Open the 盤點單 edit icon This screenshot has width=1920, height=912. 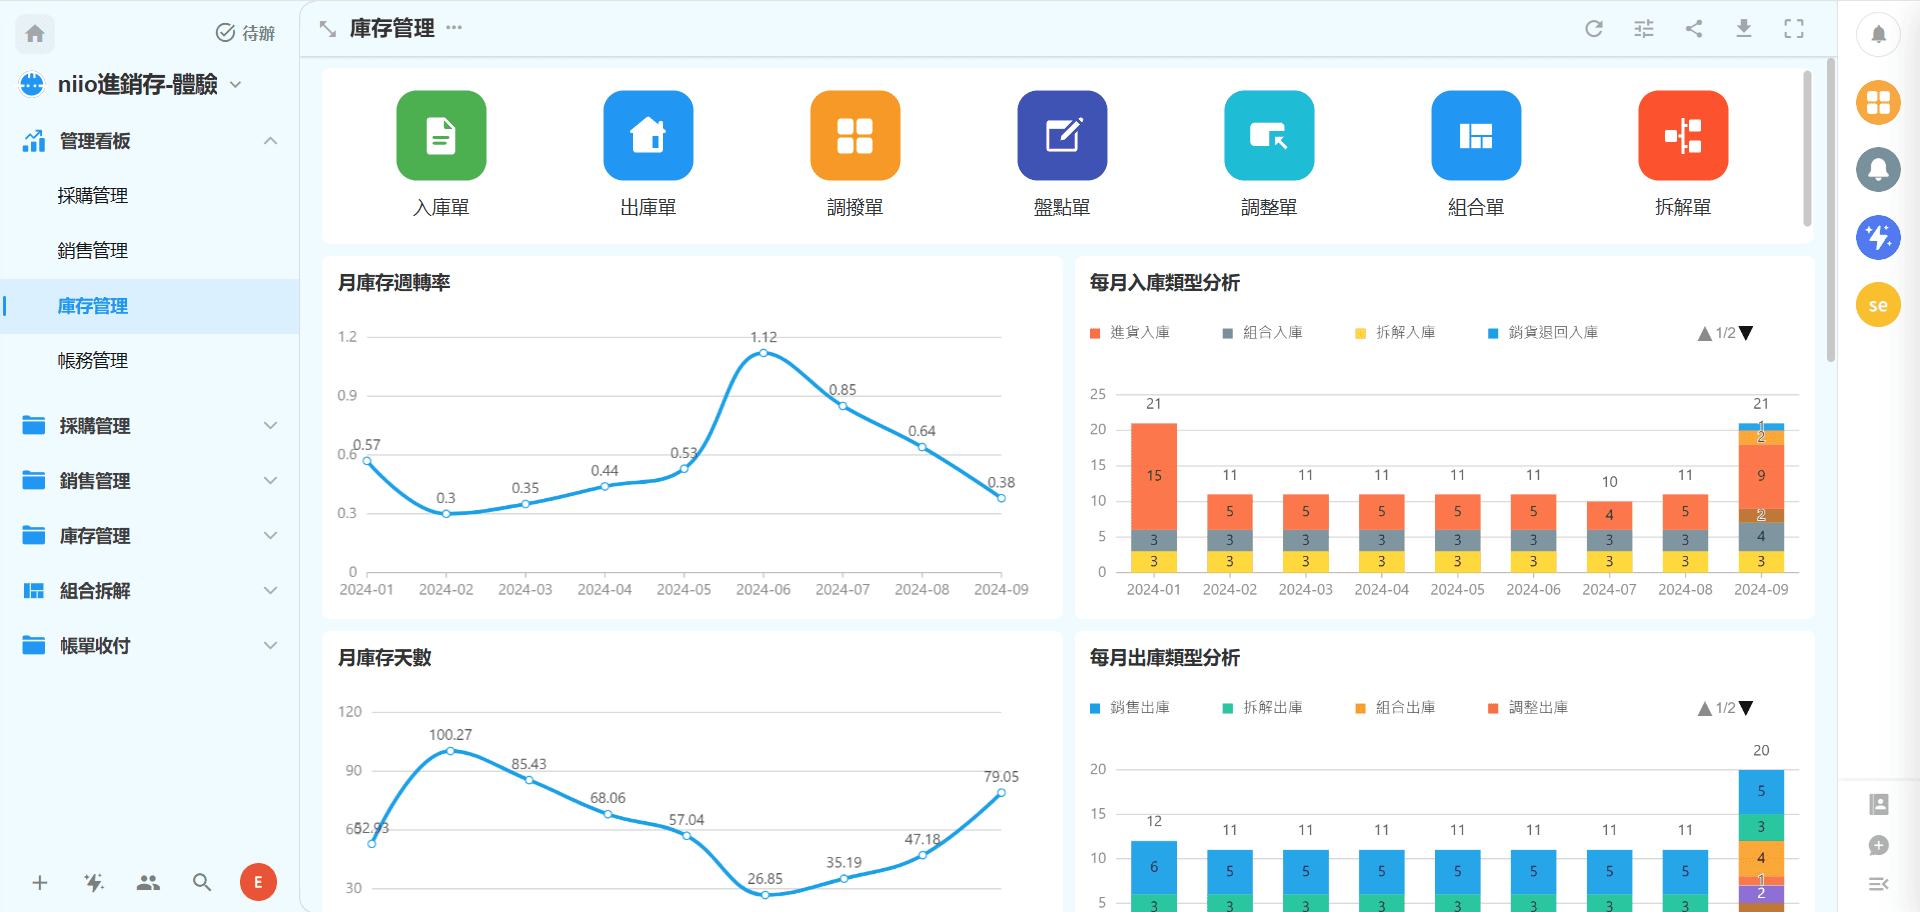1062,136
